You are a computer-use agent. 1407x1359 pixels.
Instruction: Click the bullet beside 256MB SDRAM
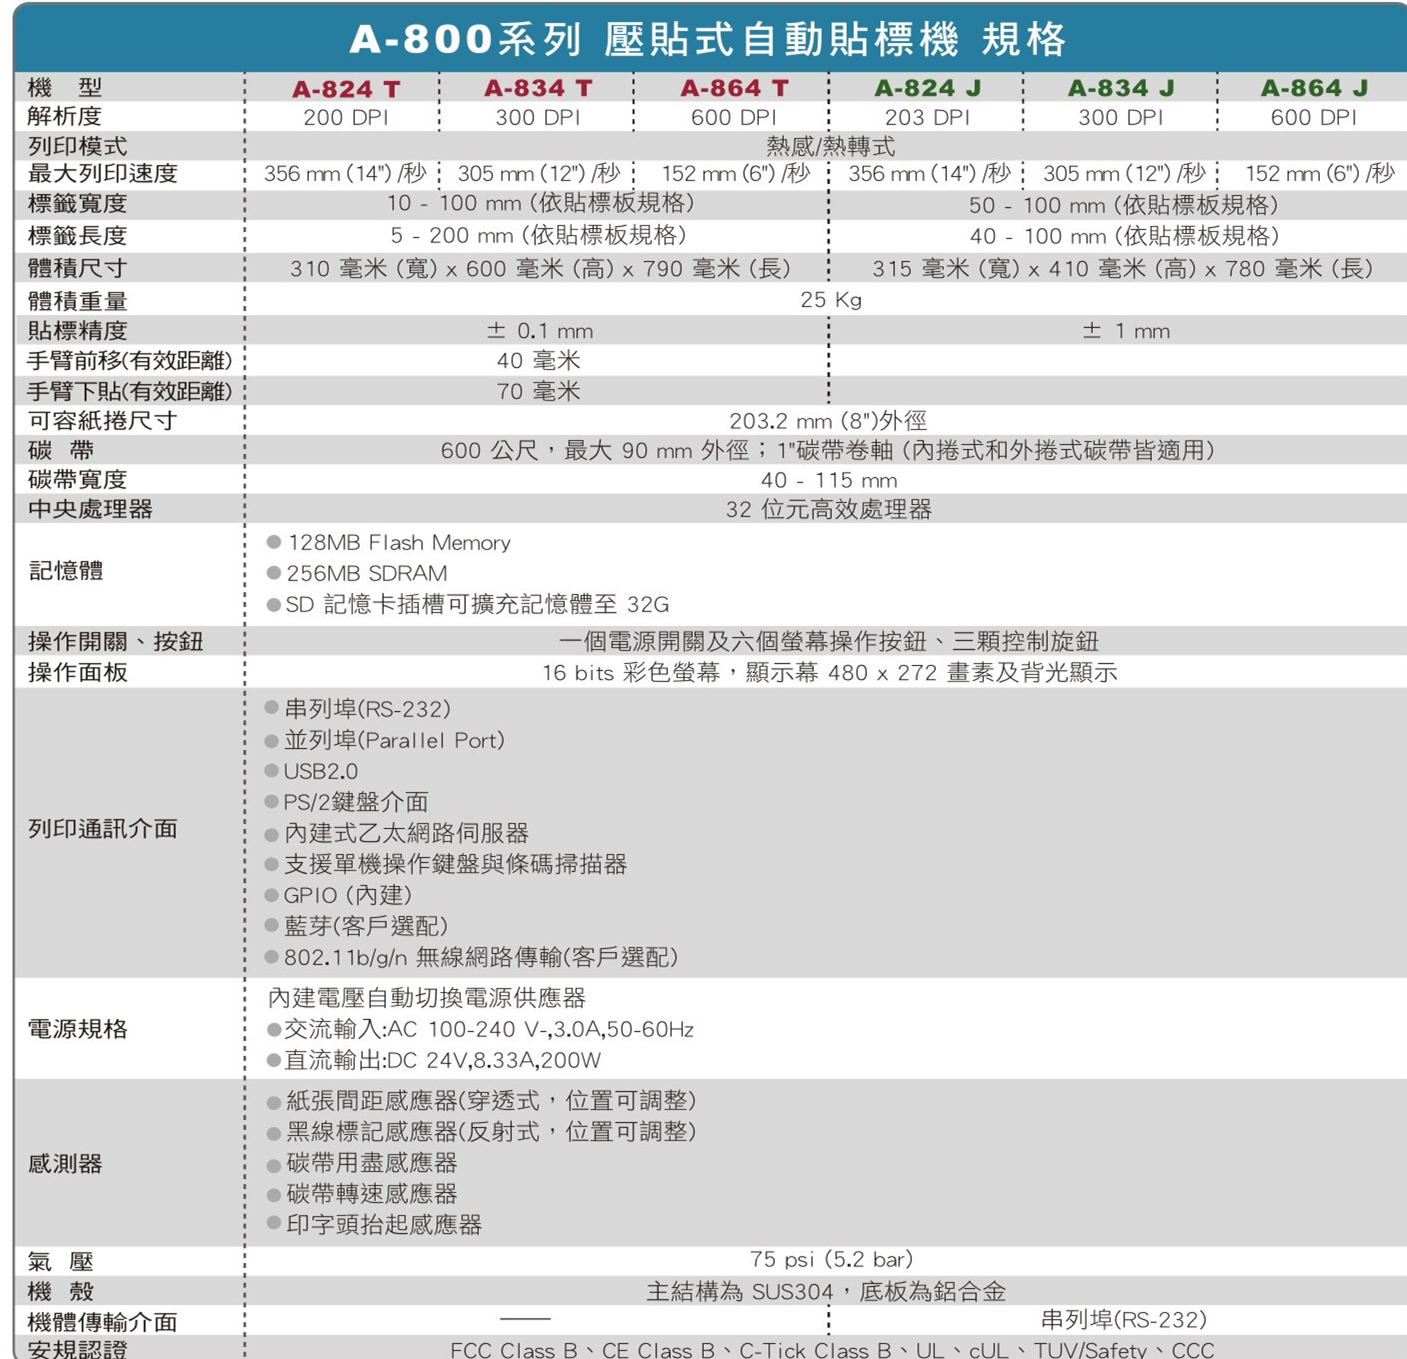[x=270, y=574]
